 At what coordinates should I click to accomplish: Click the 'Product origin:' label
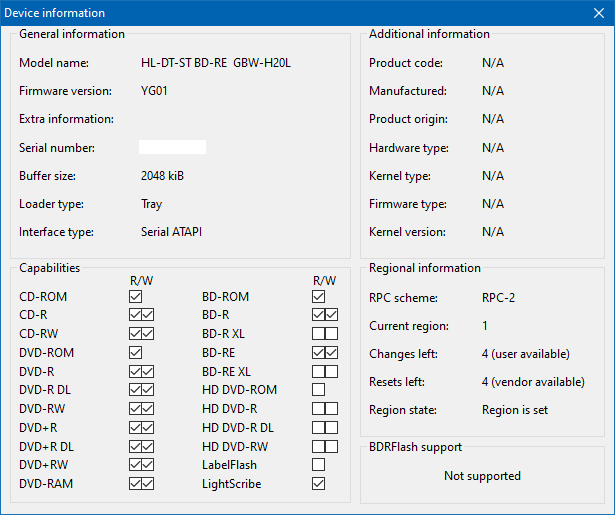coord(408,119)
